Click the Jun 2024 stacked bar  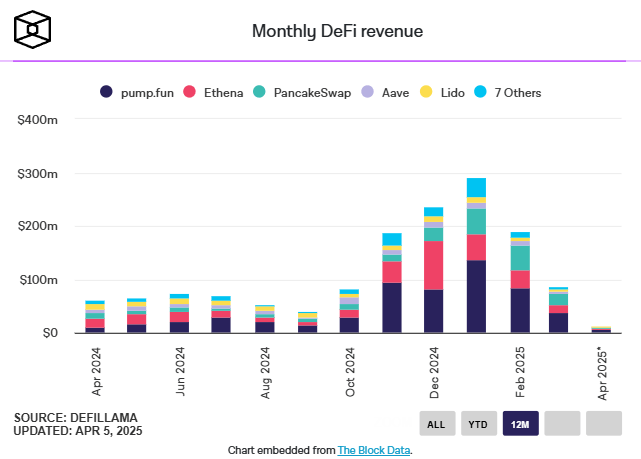point(179,313)
